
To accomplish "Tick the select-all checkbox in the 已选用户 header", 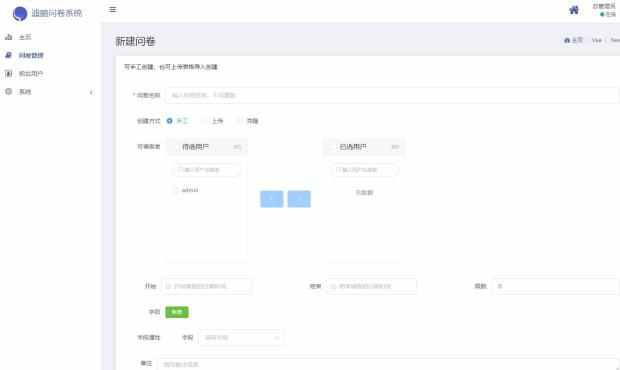I will point(333,147).
